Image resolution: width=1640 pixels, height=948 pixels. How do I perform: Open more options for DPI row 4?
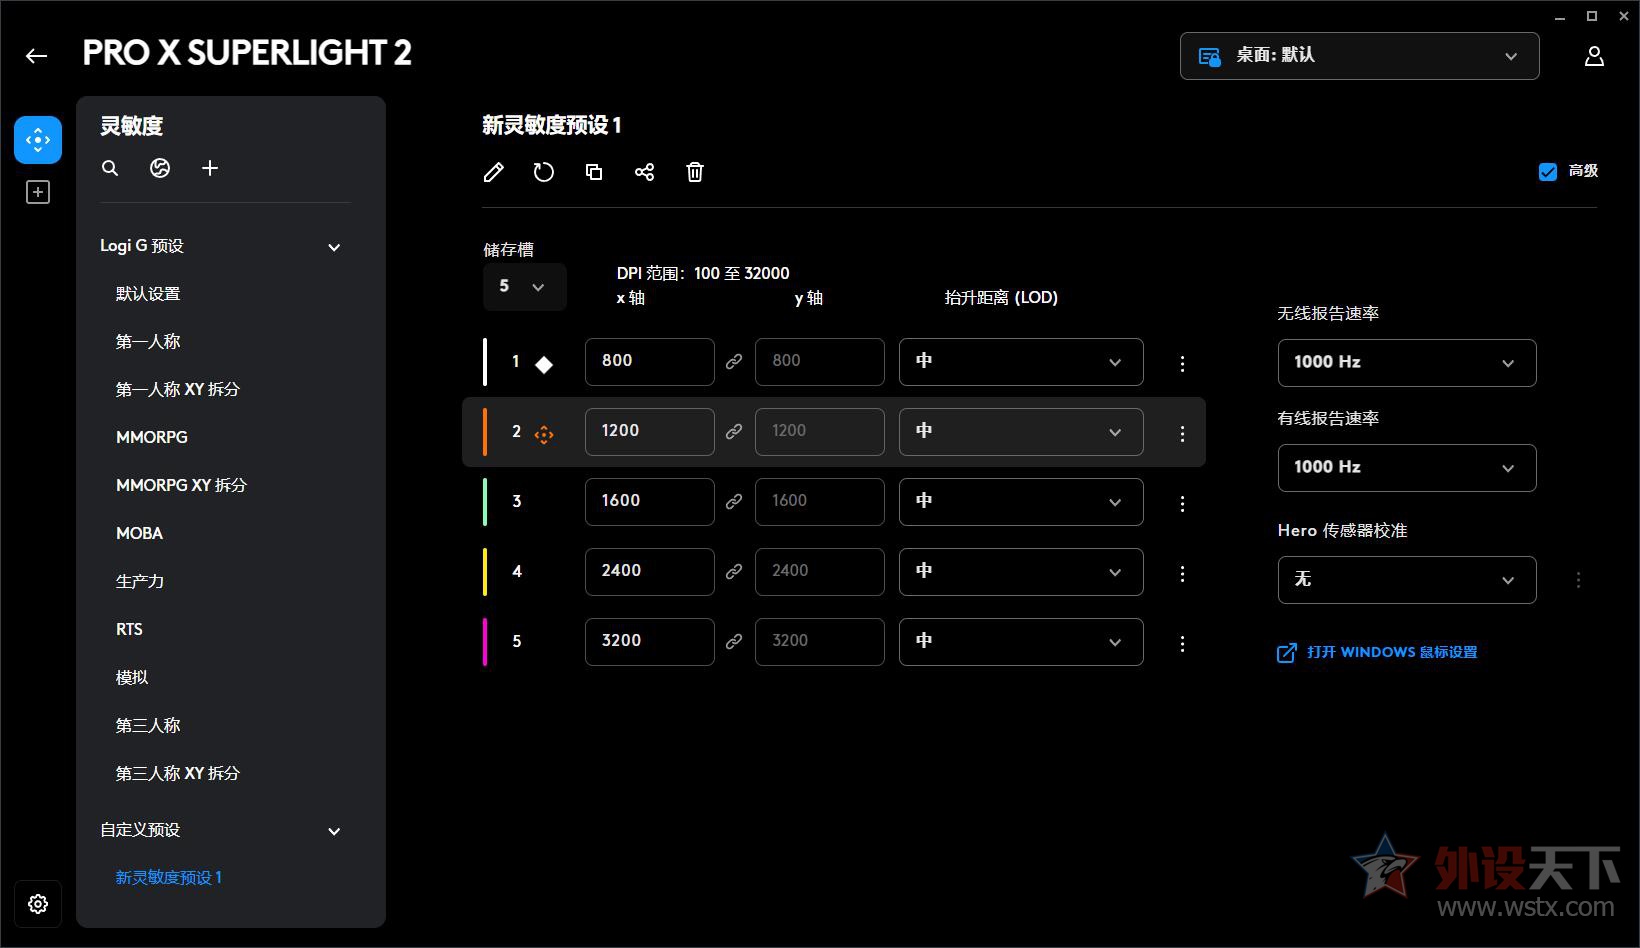pyautogui.click(x=1182, y=574)
